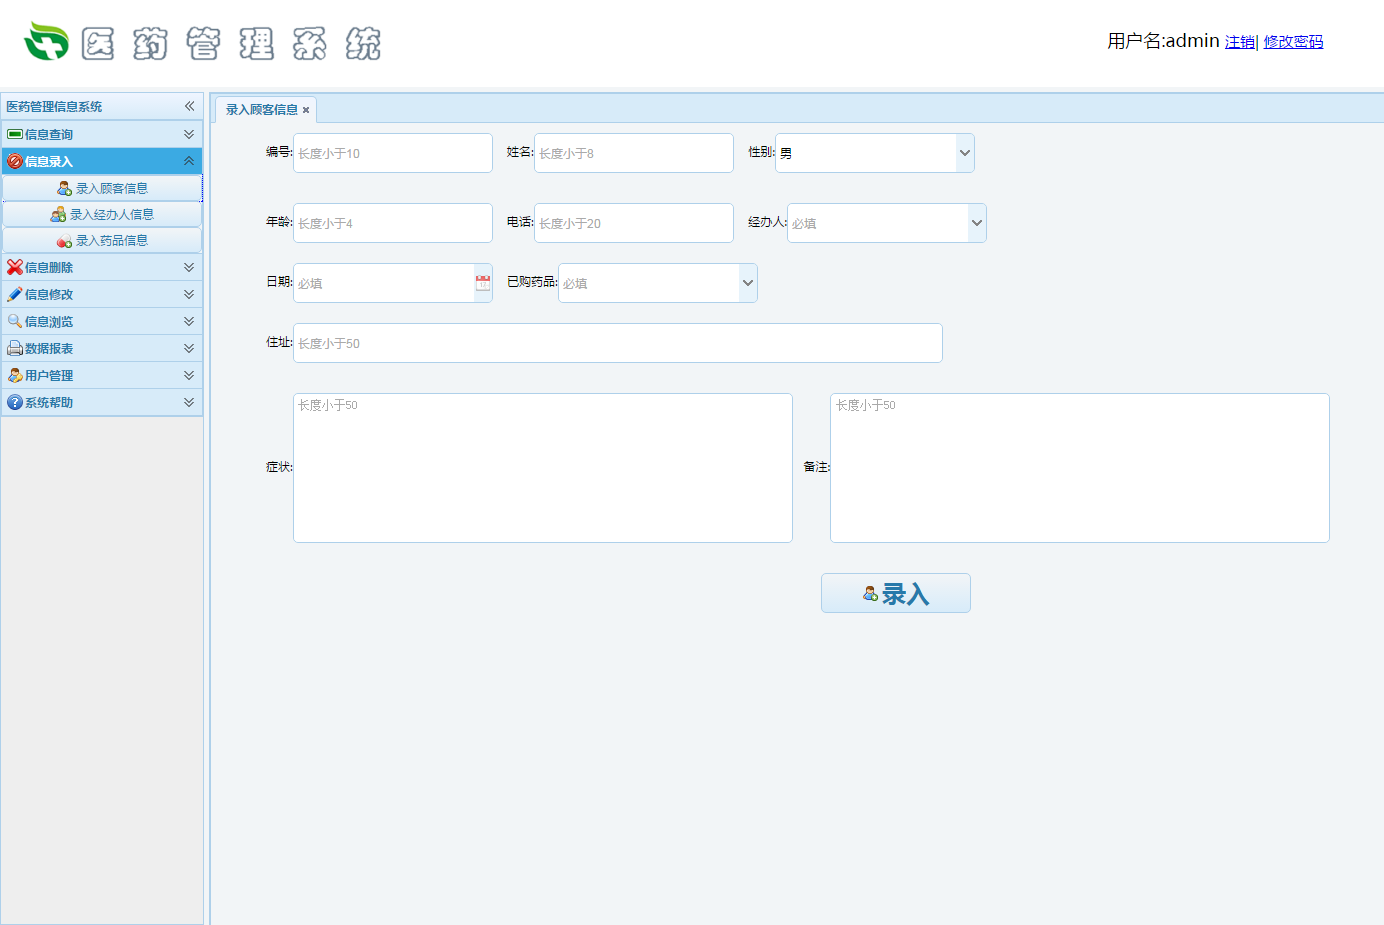
Task: Expand the 信息浏览 accordion arrow
Action: point(189,321)
